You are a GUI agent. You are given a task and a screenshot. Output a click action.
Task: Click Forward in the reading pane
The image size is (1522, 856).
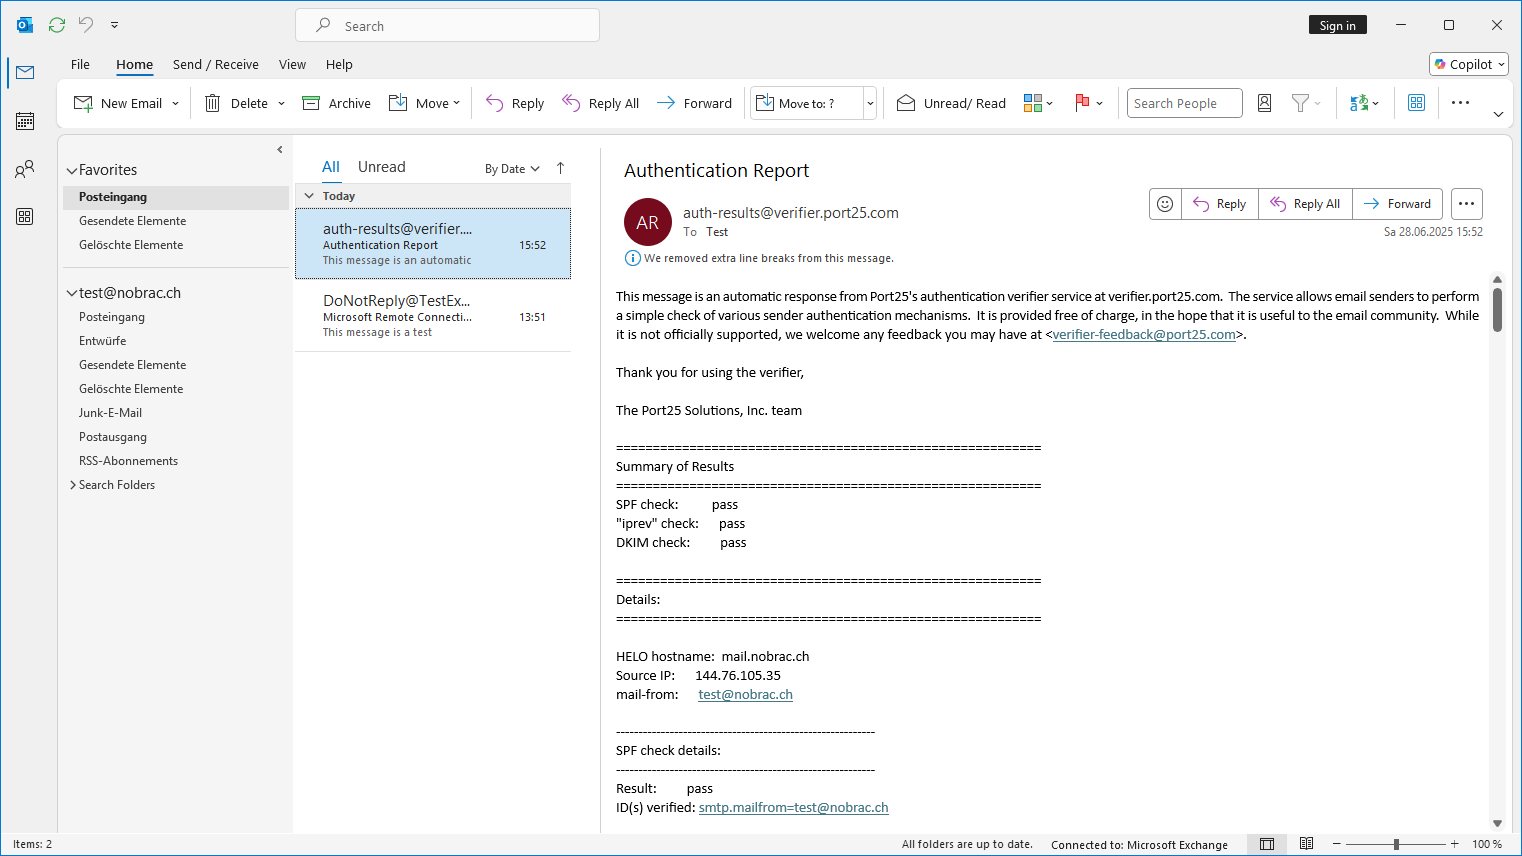tap(1397, 204)
